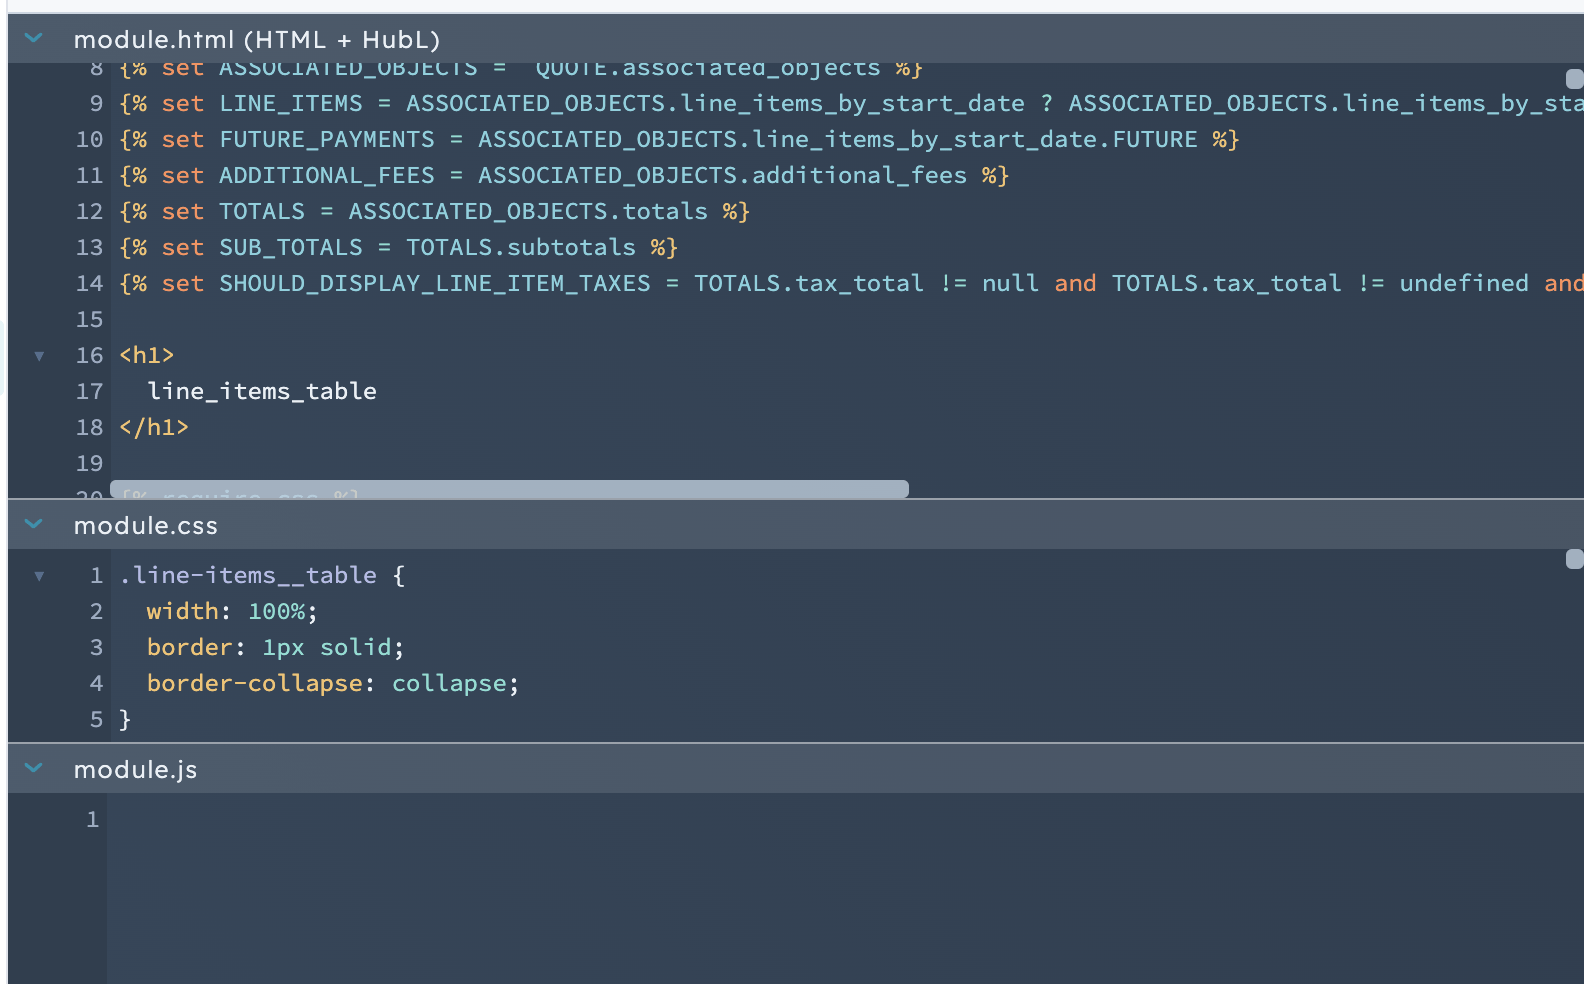Screen dimensions: 1584x984
Task: Click the vertical scrollbar thumb in module.css
Action: [x=1575, y=559]
